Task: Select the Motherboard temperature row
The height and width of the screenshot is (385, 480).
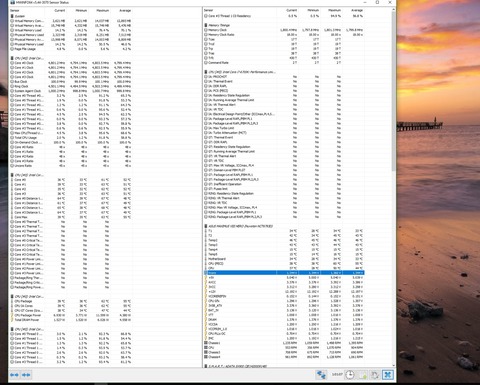Action: point(284,259)
